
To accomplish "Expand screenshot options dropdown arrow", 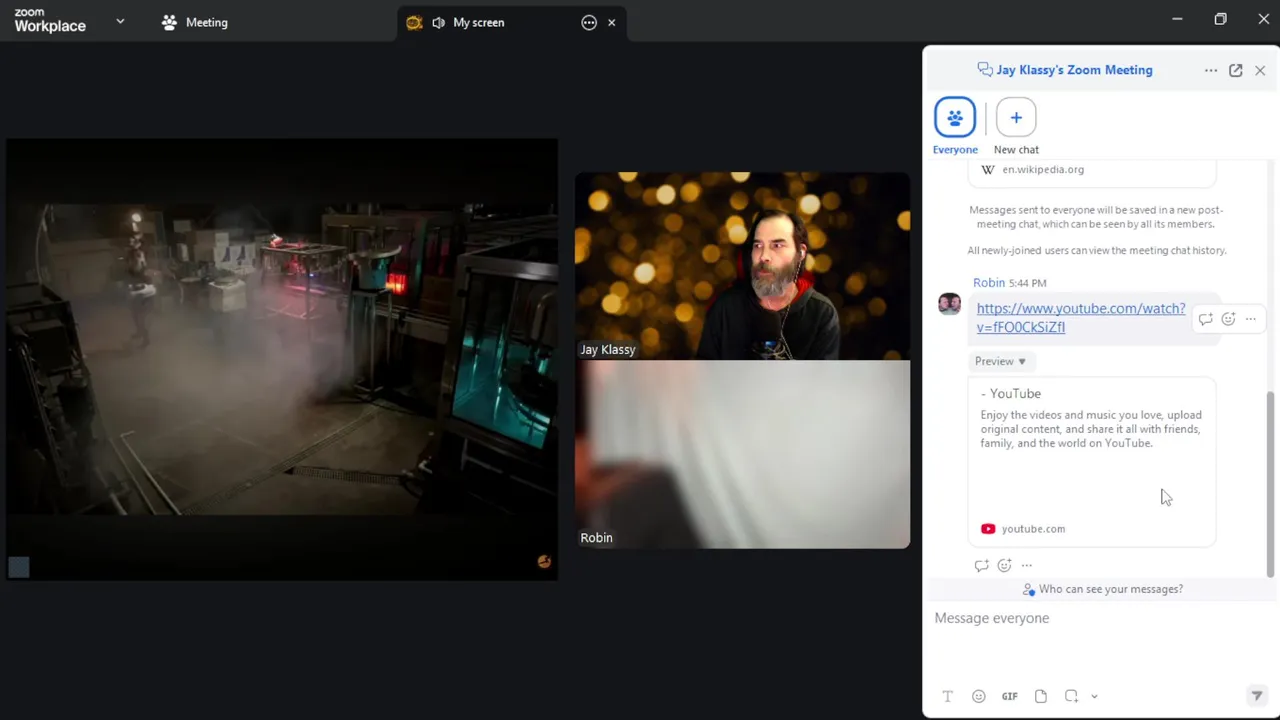I will (1094, 696).
